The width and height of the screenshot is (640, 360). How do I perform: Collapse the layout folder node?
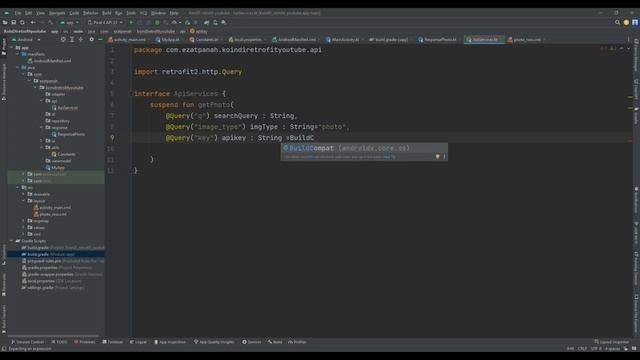[x=24, y=201]
